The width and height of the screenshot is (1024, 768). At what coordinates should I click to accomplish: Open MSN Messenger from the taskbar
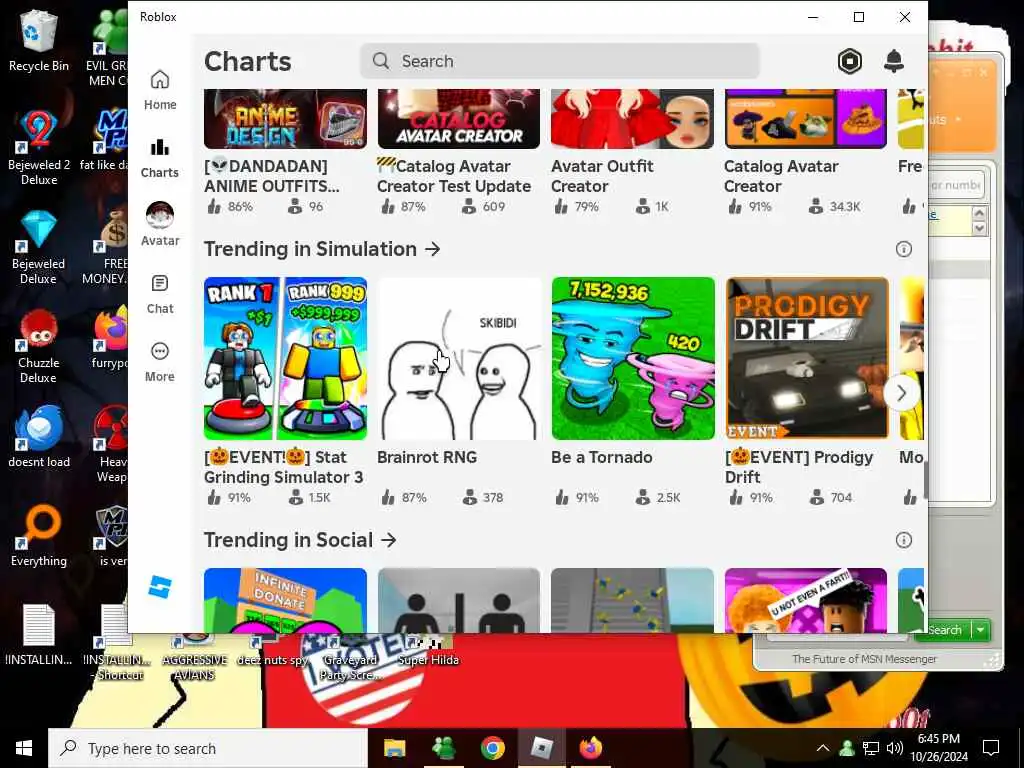pos(444,748)
